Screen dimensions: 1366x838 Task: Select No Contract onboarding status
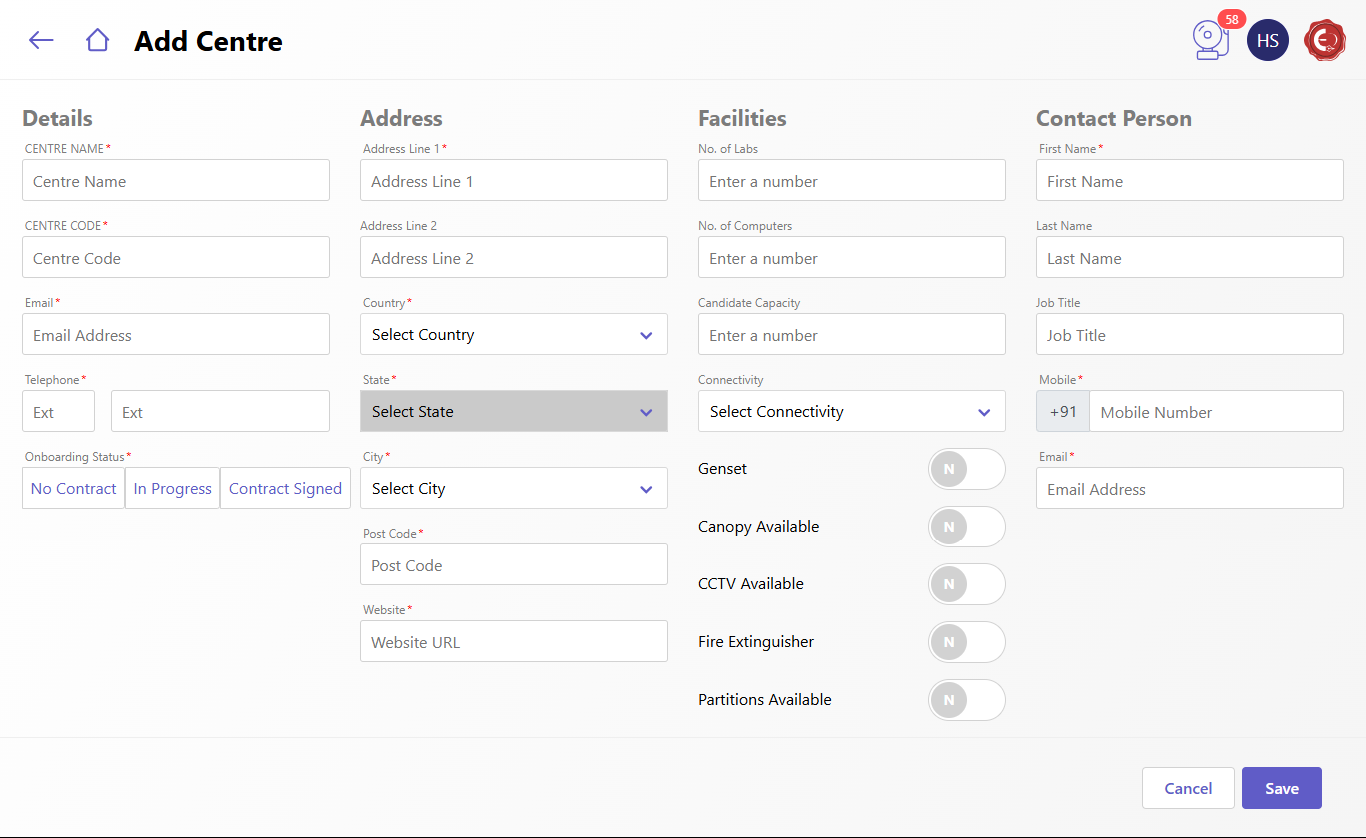(74, 489)
